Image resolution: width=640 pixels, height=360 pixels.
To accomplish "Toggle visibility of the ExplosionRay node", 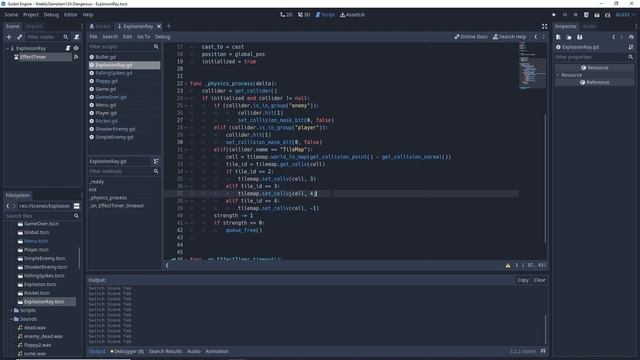I will click(x=76, y=48).
